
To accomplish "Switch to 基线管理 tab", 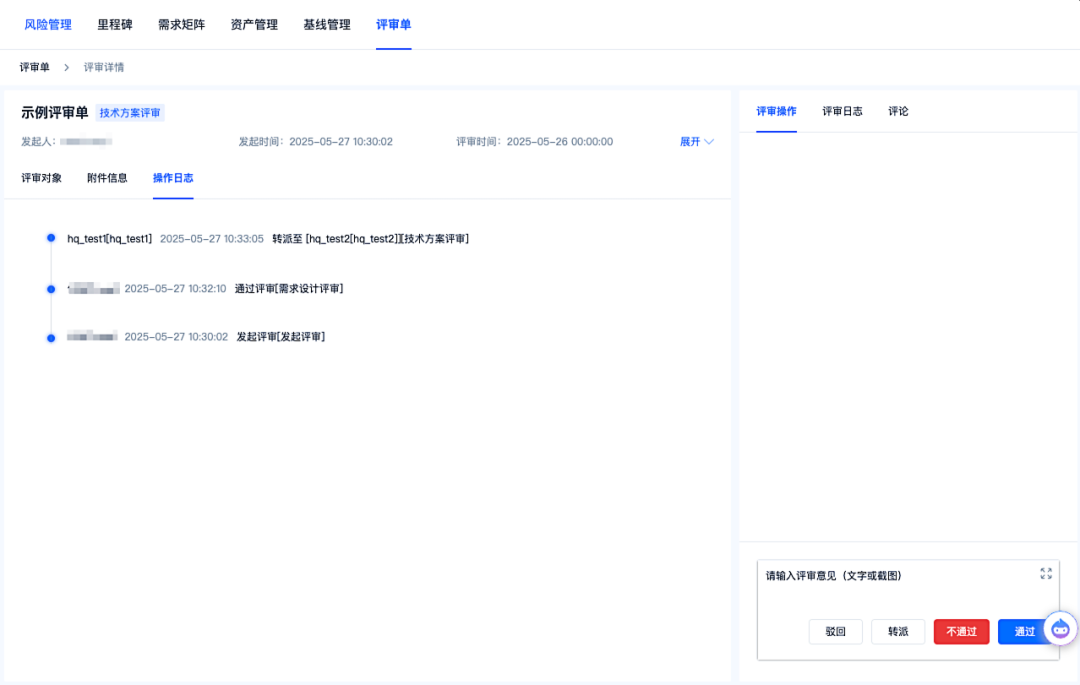I will click(x=326, y=25).
